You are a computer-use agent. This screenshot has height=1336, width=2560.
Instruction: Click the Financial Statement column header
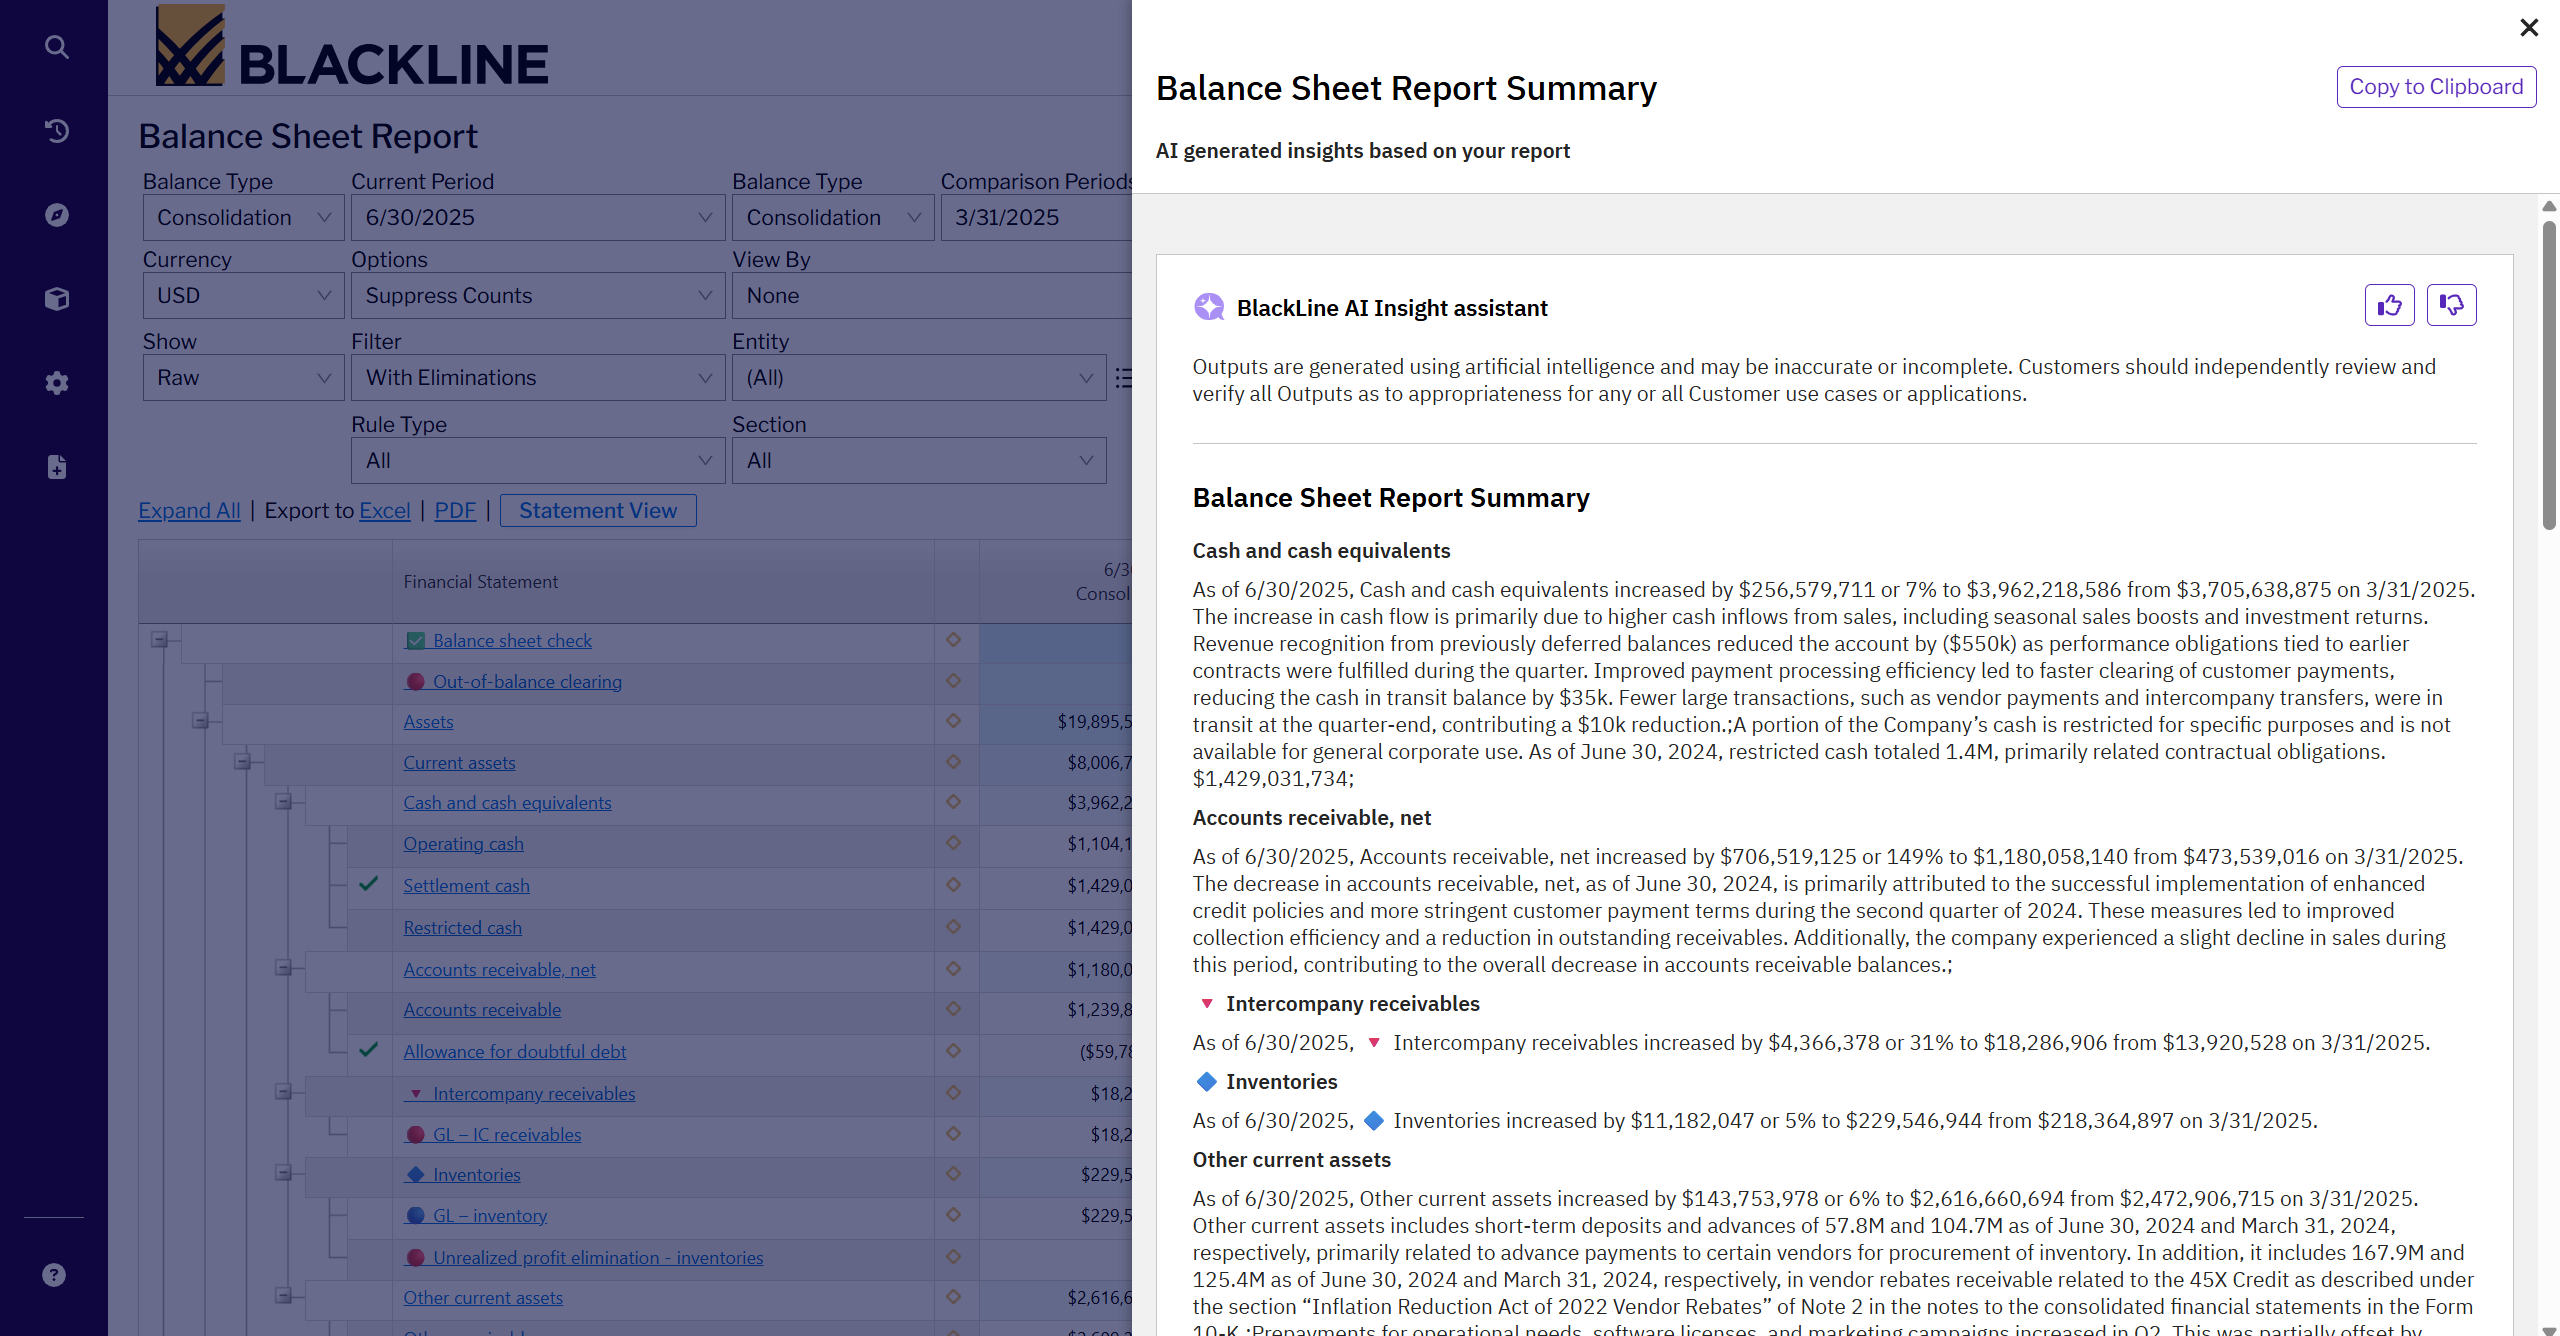tap(663, 582)
